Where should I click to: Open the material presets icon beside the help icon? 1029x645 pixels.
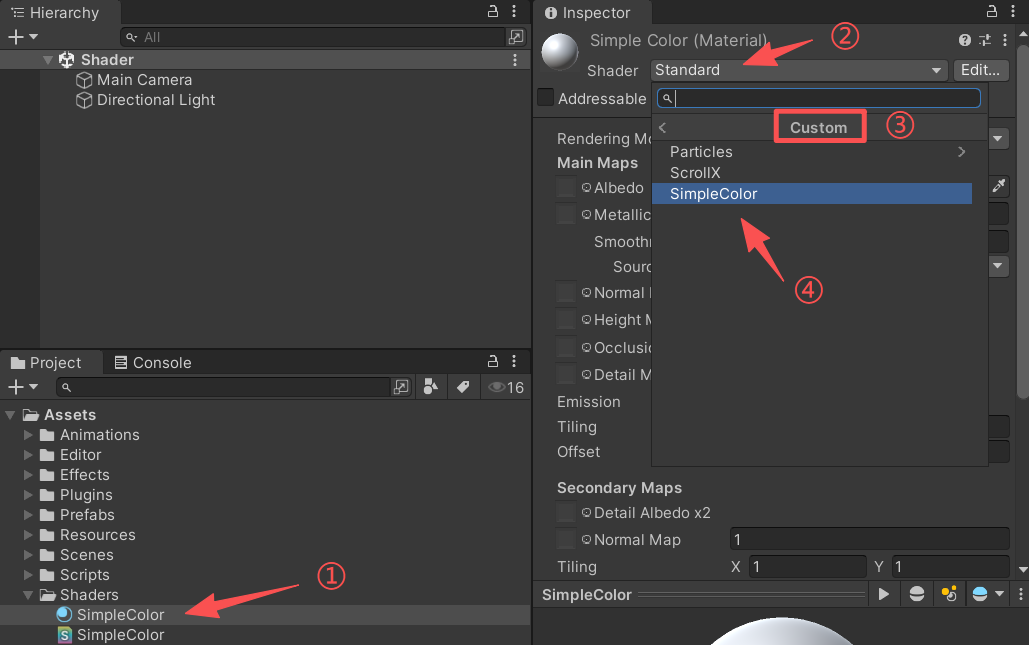tap(985, 40)
